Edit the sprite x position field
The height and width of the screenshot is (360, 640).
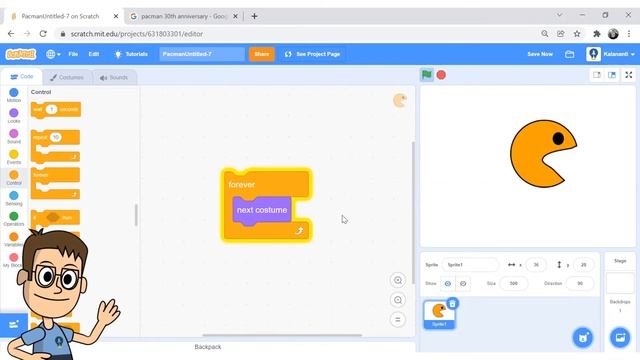(536, 265)
